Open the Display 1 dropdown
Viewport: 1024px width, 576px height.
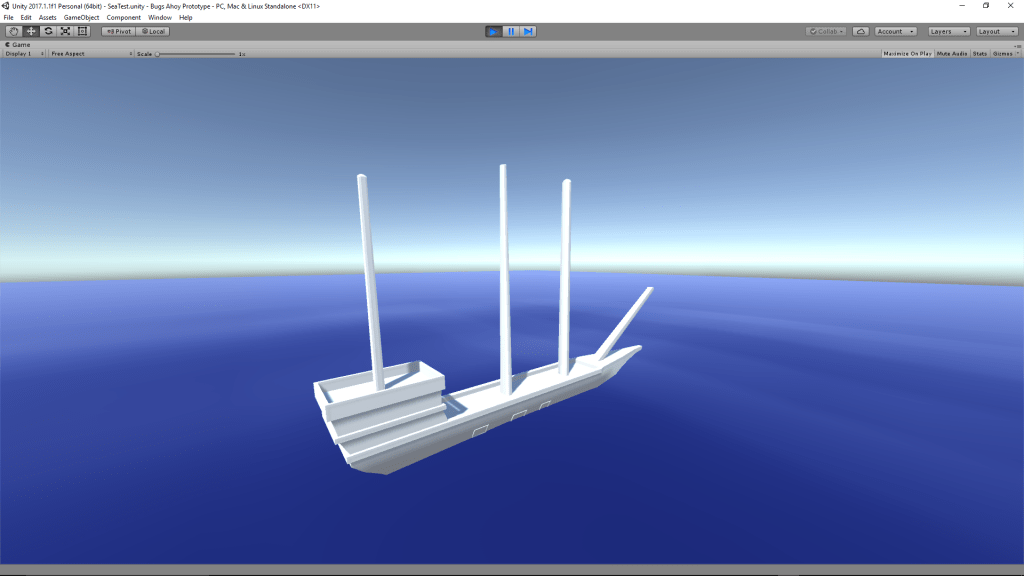click(x=24, y=53)
